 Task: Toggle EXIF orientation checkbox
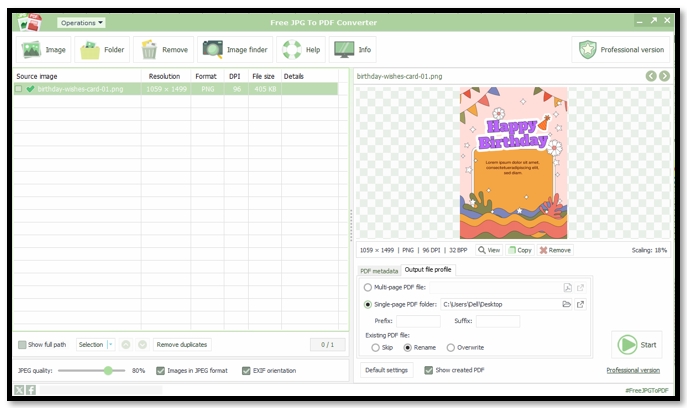(x=246, y=370)
